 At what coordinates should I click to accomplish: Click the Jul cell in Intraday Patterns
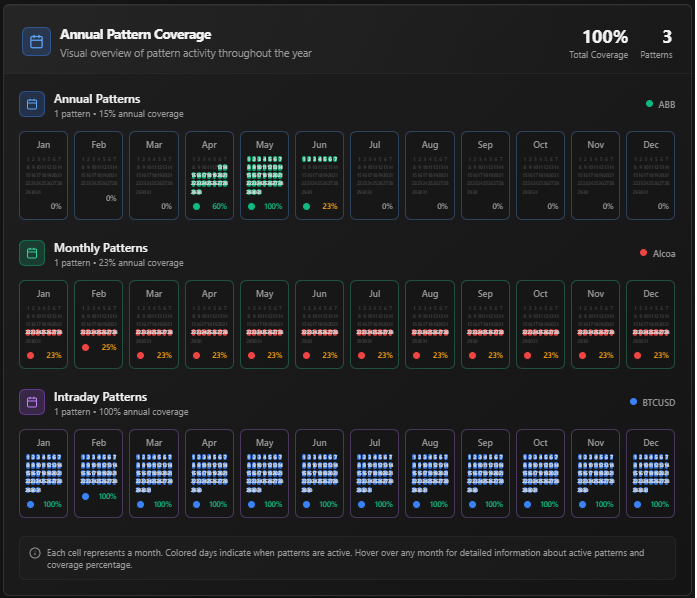click(375, 473)
